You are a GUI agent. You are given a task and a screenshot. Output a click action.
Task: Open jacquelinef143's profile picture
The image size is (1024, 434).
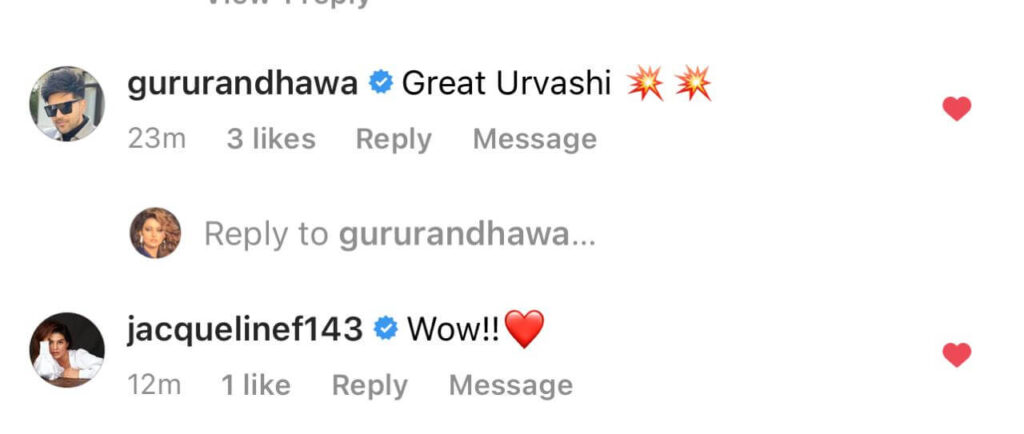67,350
